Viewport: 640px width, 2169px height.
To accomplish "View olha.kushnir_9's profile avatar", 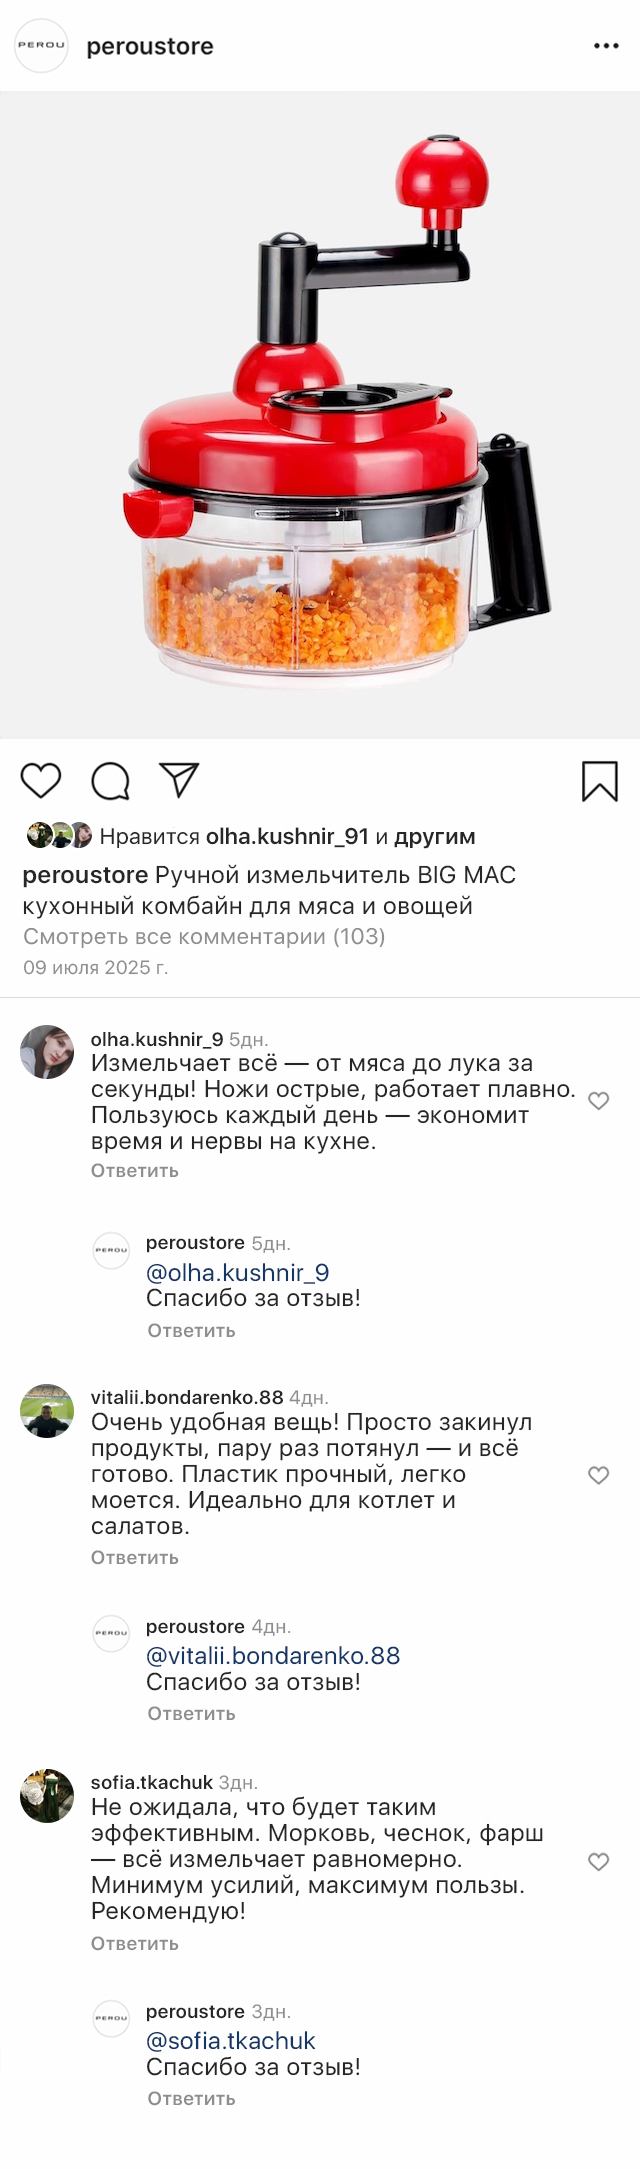I will (47, 1052).
